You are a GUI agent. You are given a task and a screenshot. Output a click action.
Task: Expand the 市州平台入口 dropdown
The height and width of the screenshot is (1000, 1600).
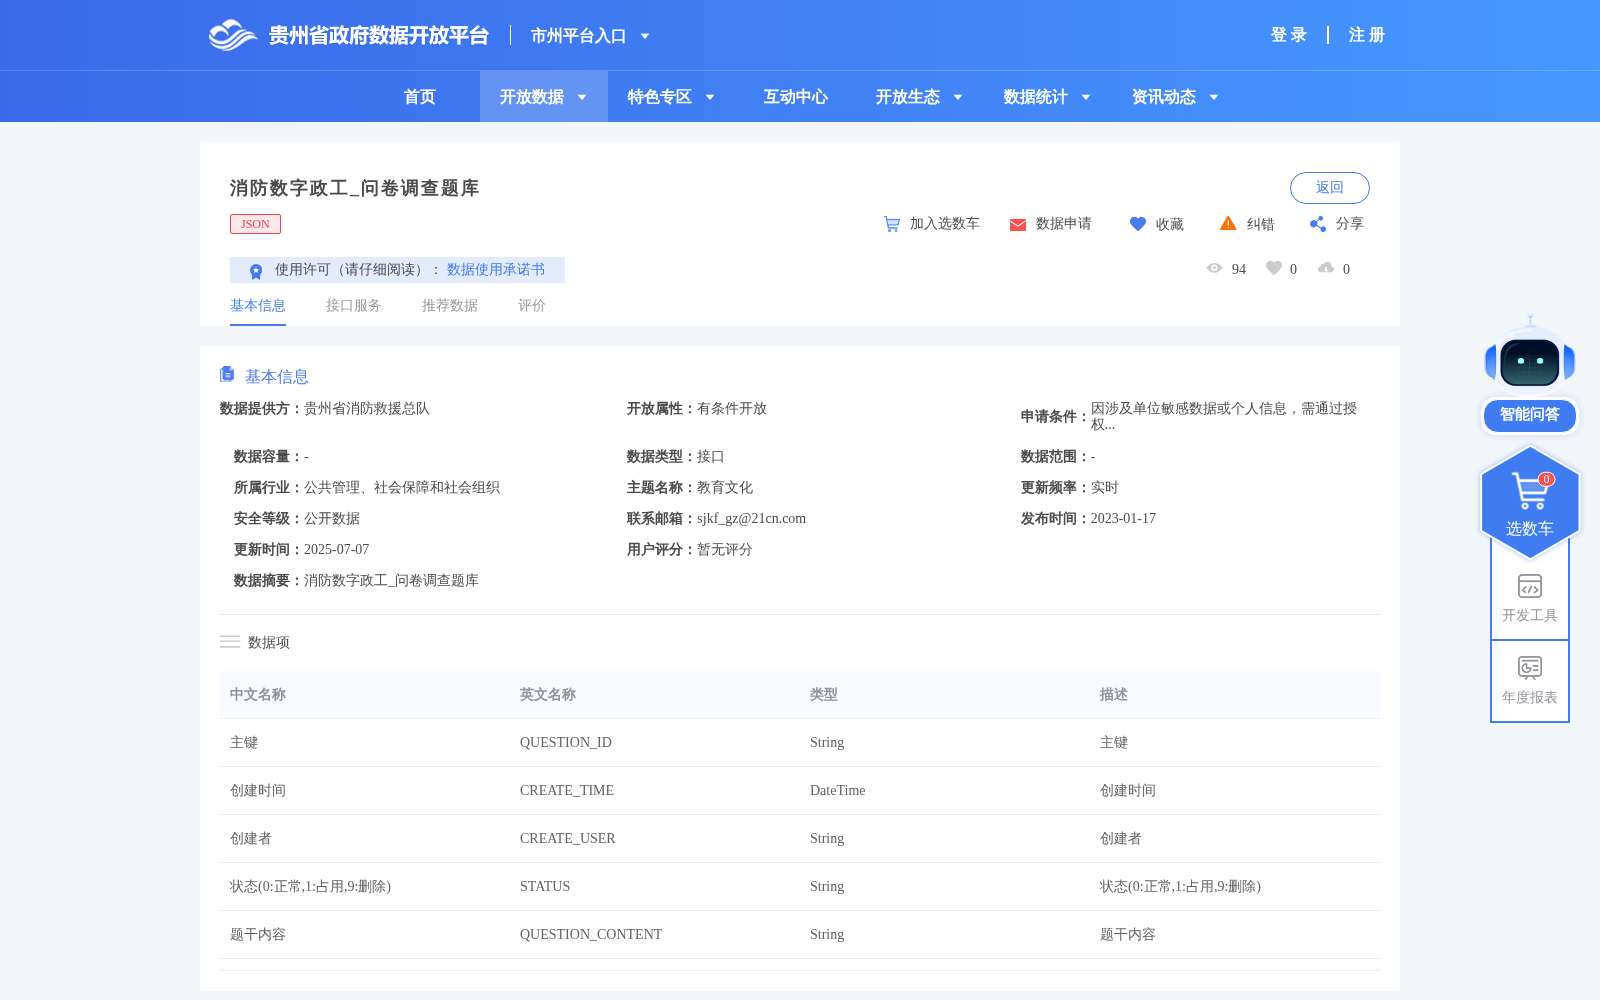click(645, 37)
